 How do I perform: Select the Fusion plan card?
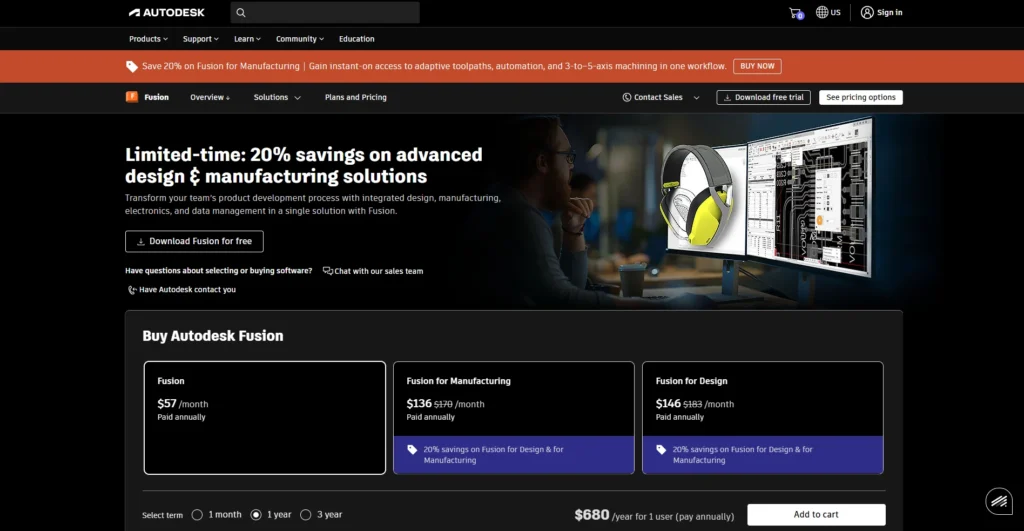click(264, 418)
